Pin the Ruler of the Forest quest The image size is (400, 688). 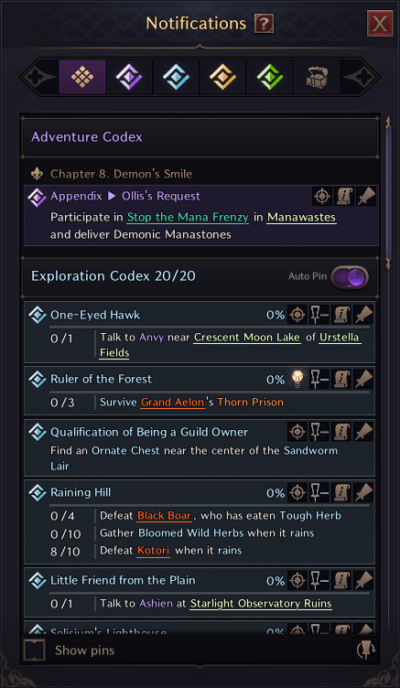tap(364, 379)
